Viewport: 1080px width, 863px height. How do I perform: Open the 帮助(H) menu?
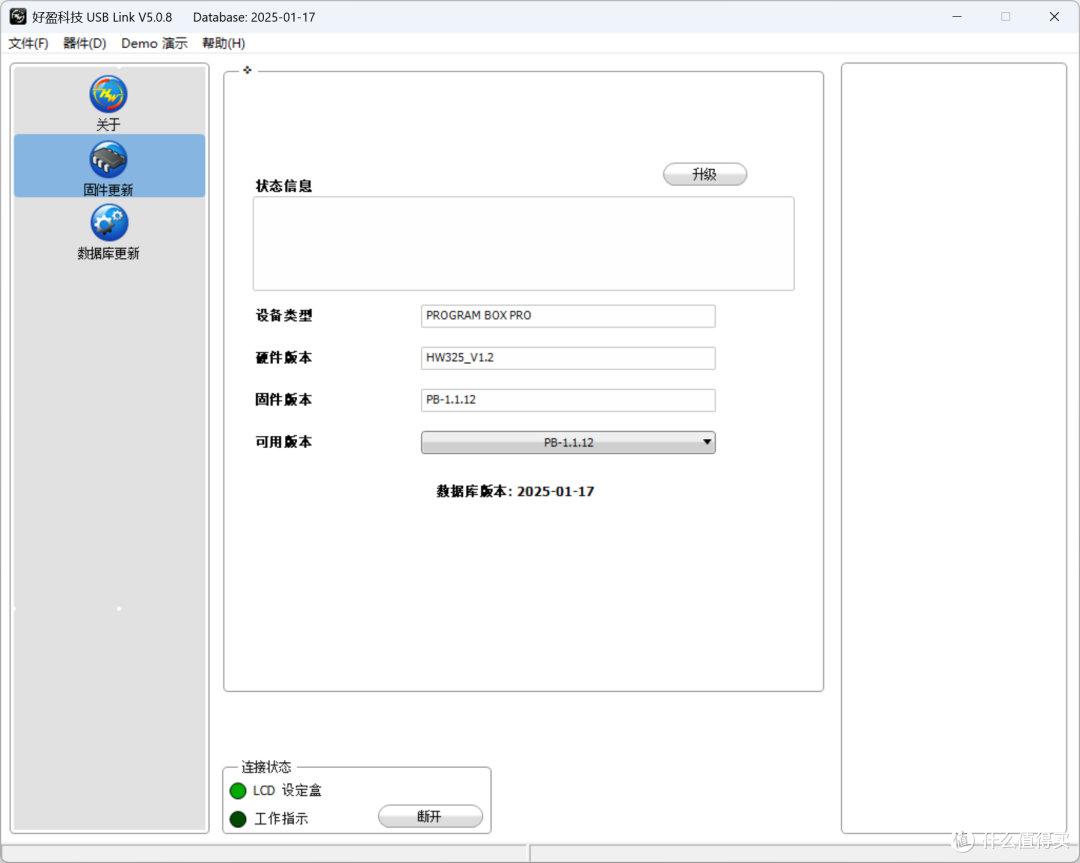[x=223, y=43]
